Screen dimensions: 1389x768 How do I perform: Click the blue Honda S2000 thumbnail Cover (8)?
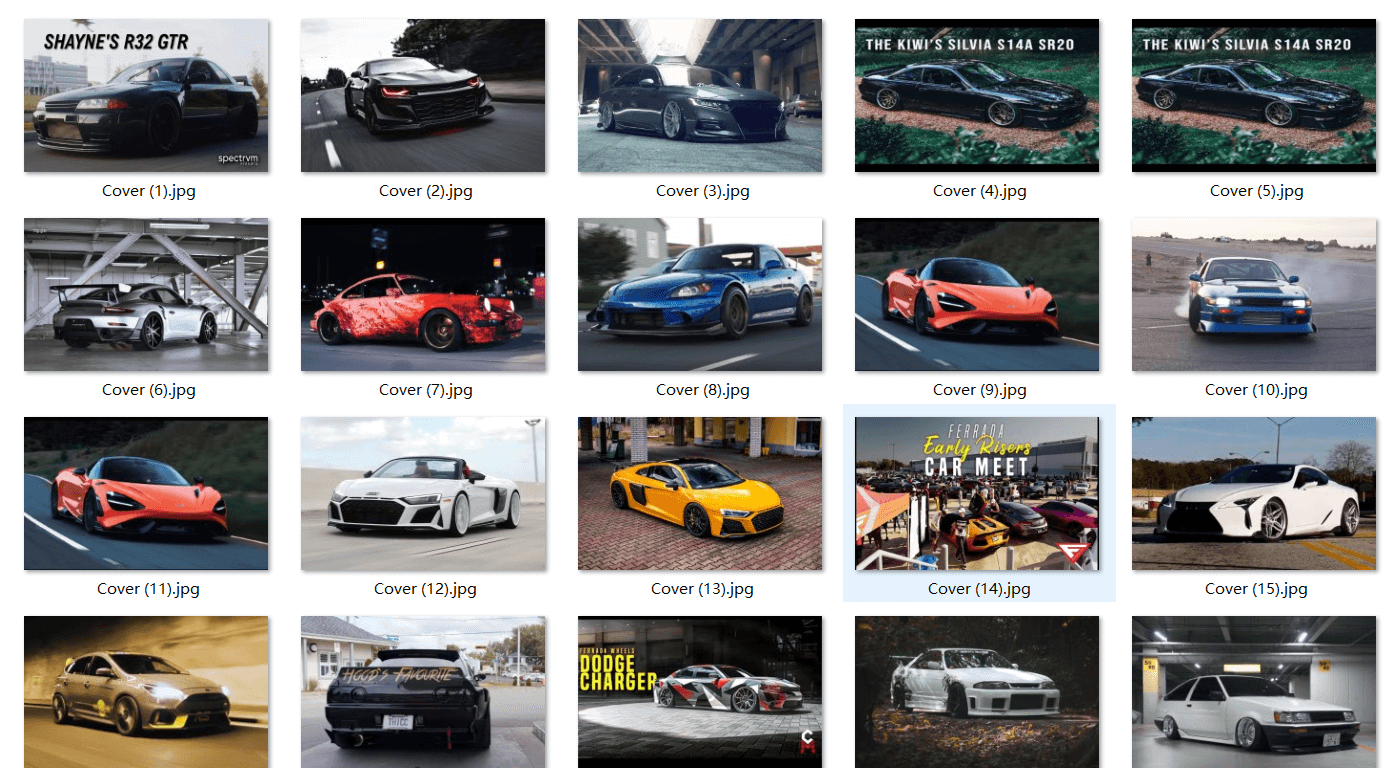(x=700, y=294)
